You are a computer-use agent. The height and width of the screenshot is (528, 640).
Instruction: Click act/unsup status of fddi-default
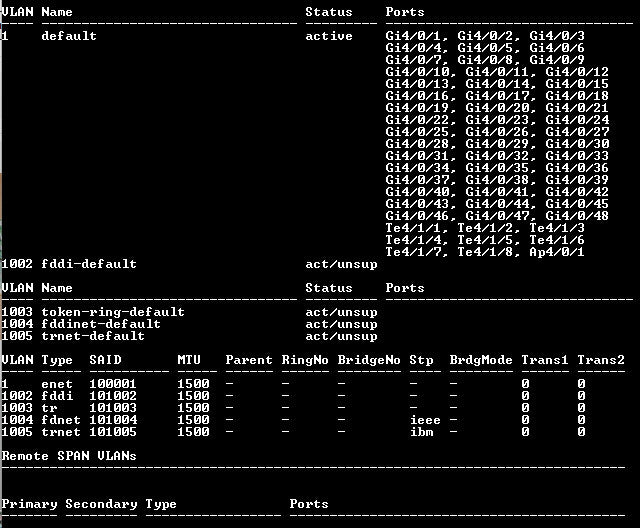point(341,264)
